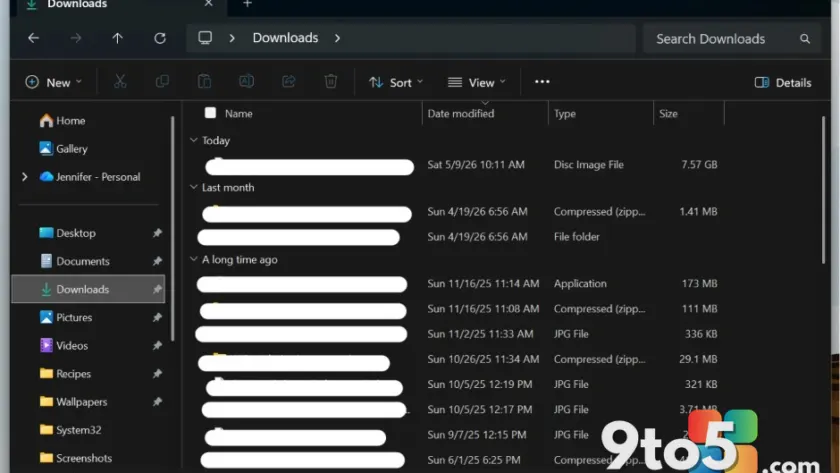Click the Rename toolbar icon
The width and height of the screenshot is (840, 473).
coord(246,81)
